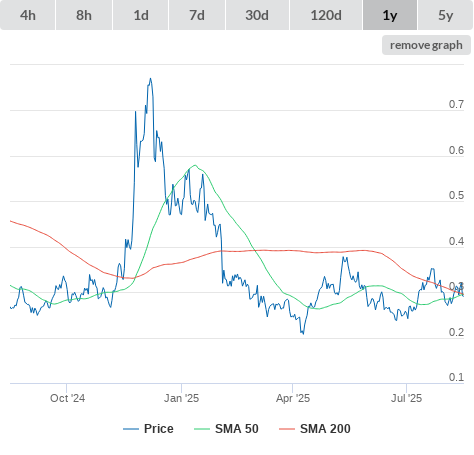Switch to the 4h timeframe tab
474x455 pixels.
28,15
